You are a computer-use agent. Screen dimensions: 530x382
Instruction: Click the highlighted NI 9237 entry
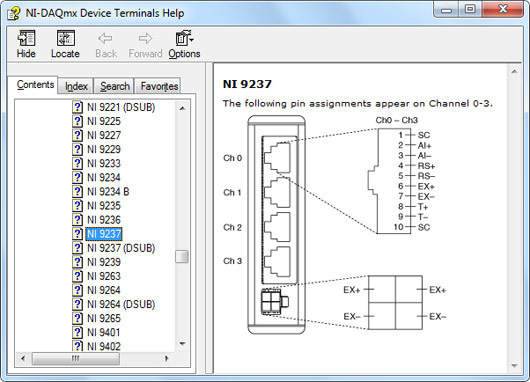pos(104,234)
